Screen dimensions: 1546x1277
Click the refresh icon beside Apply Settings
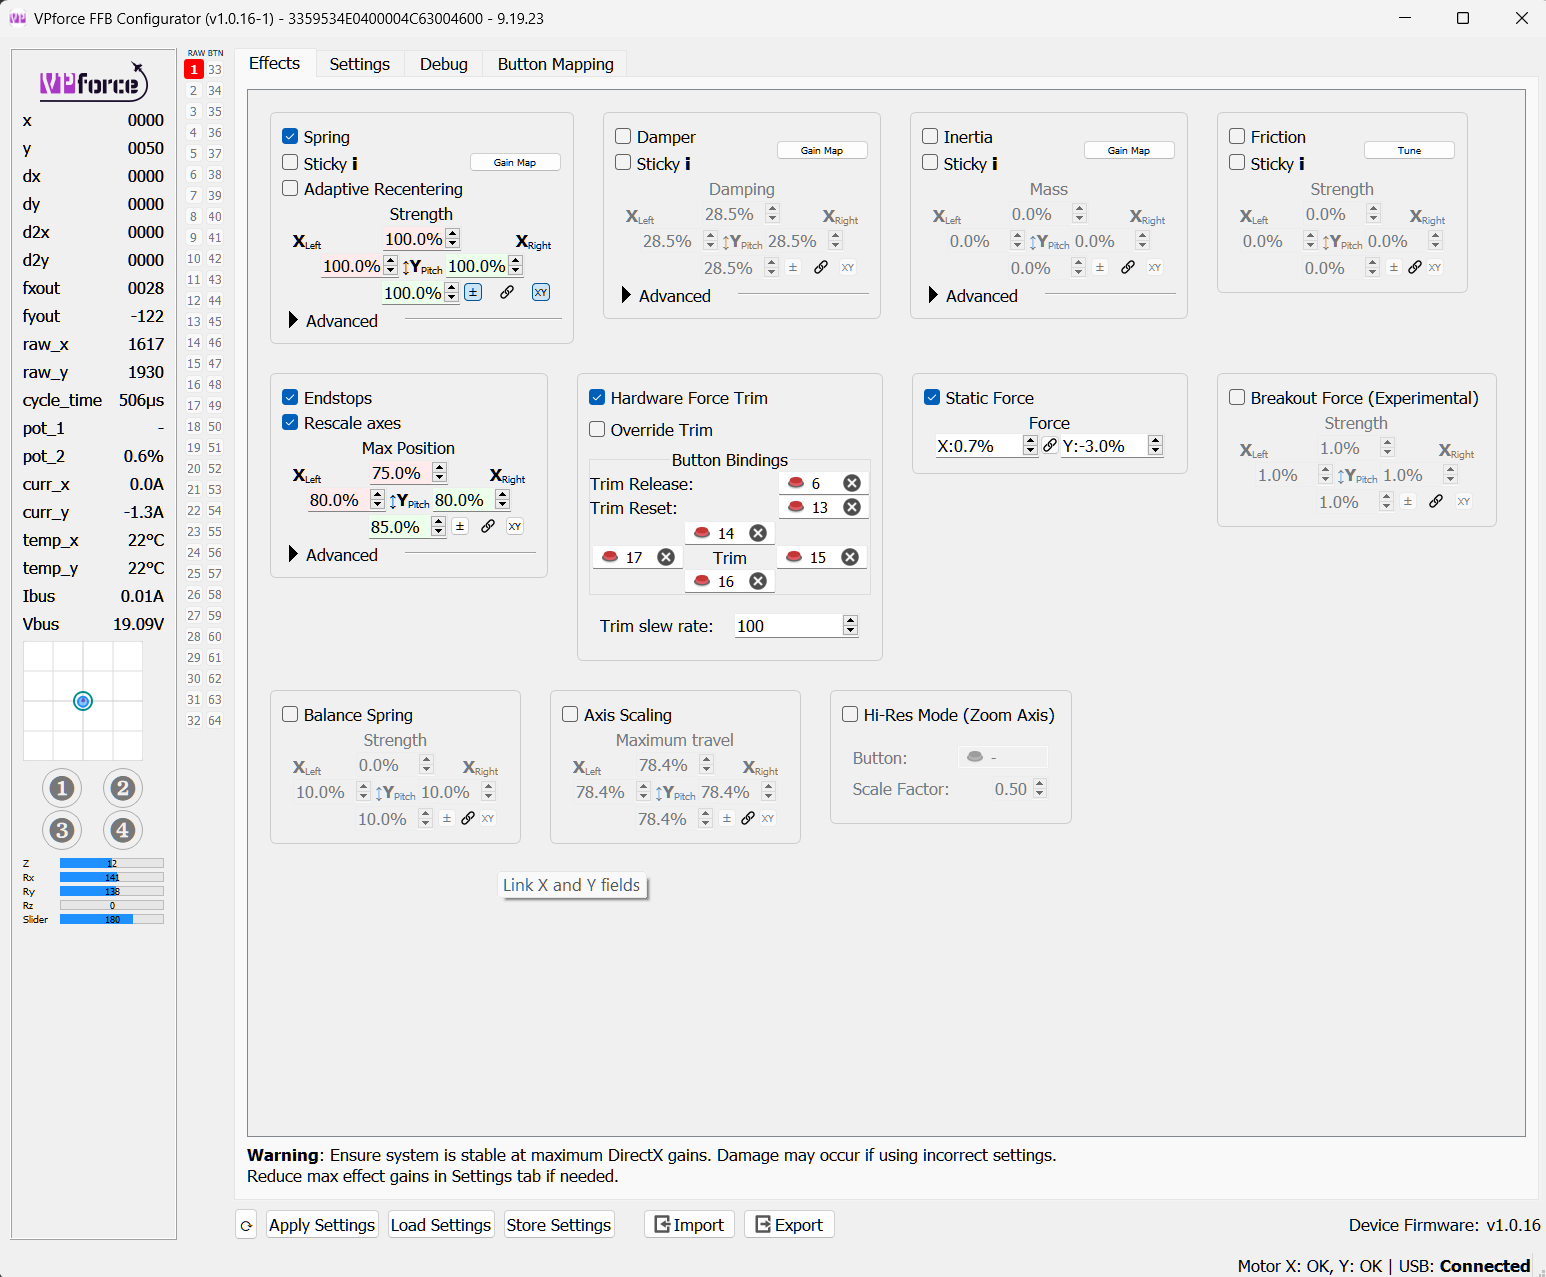246,1225
